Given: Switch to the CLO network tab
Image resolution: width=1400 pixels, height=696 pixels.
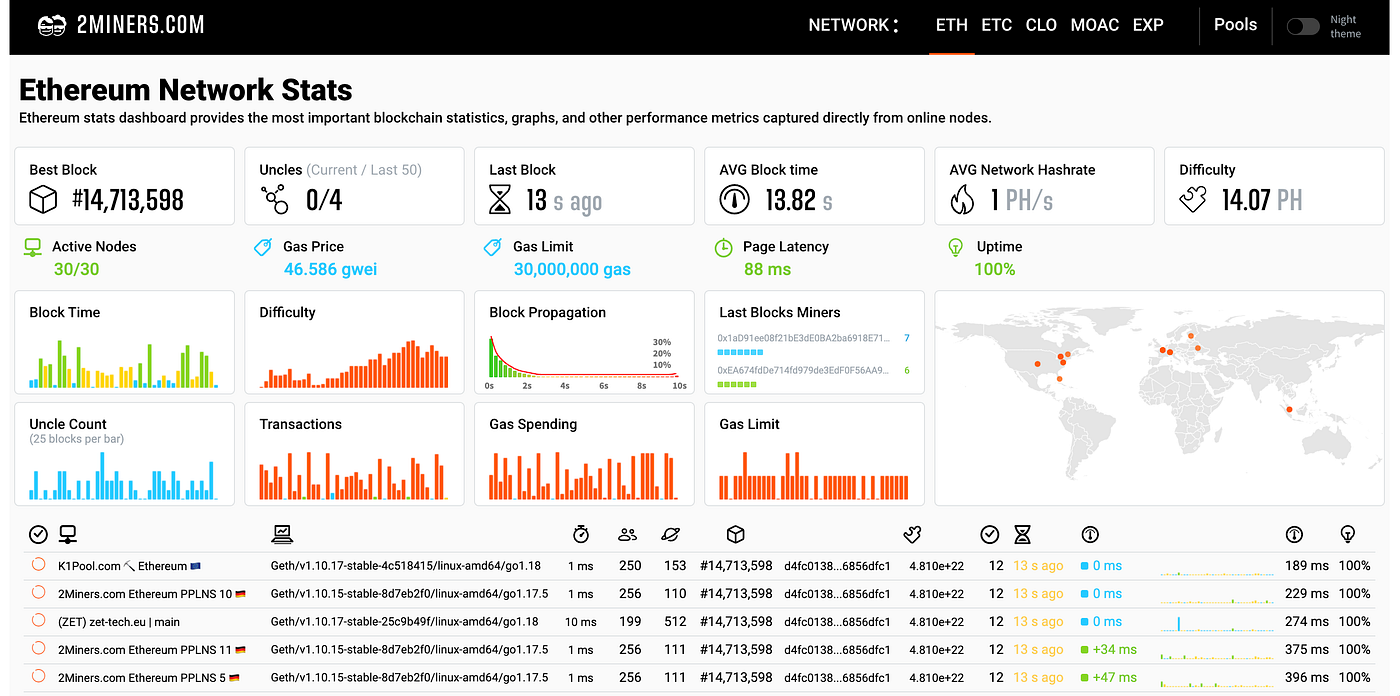Looking at the screenshot, I should coord(1041,25).
